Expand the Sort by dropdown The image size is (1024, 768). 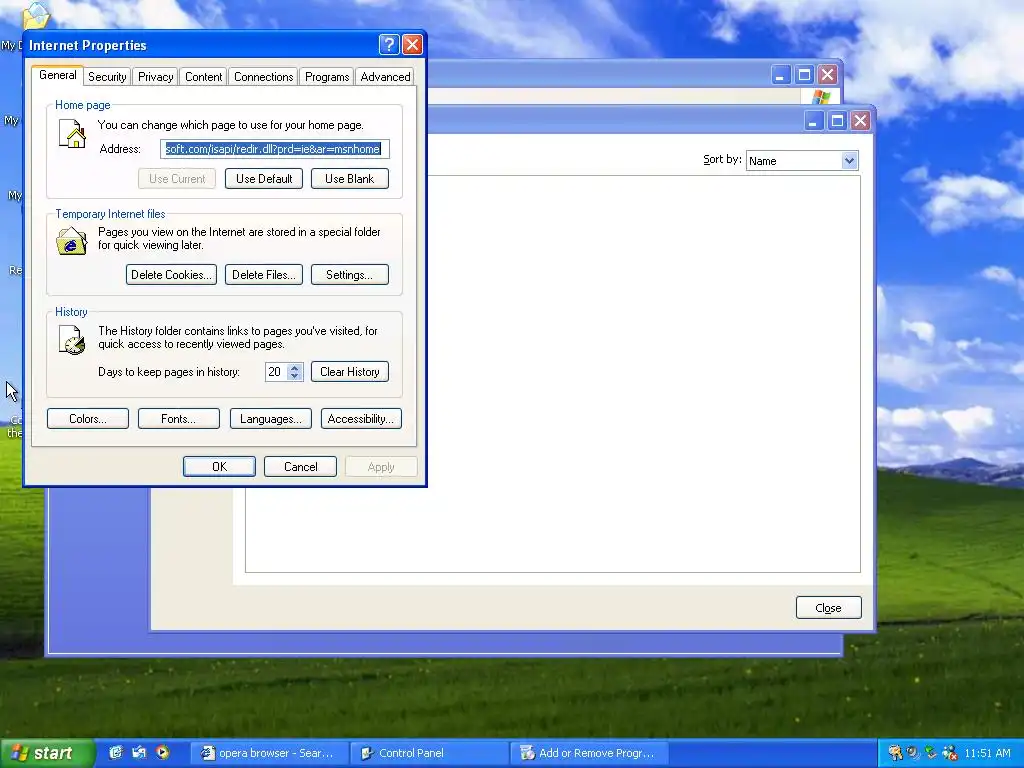click(849, 161)
